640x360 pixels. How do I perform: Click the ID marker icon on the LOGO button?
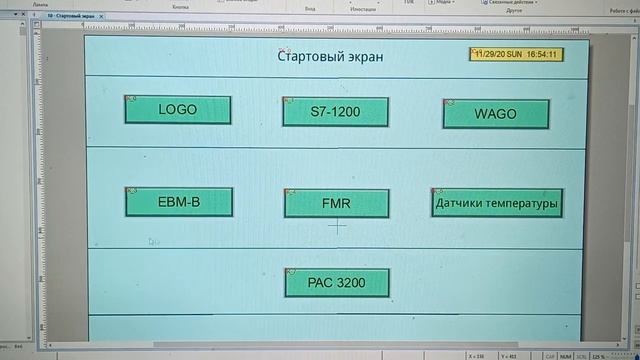[x=130, y=99]
